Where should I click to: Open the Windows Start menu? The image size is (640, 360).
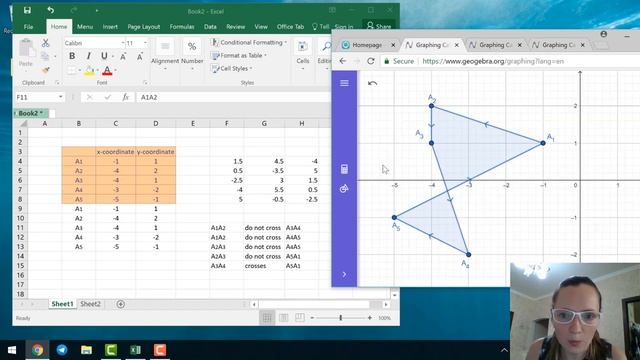point(12,350)
